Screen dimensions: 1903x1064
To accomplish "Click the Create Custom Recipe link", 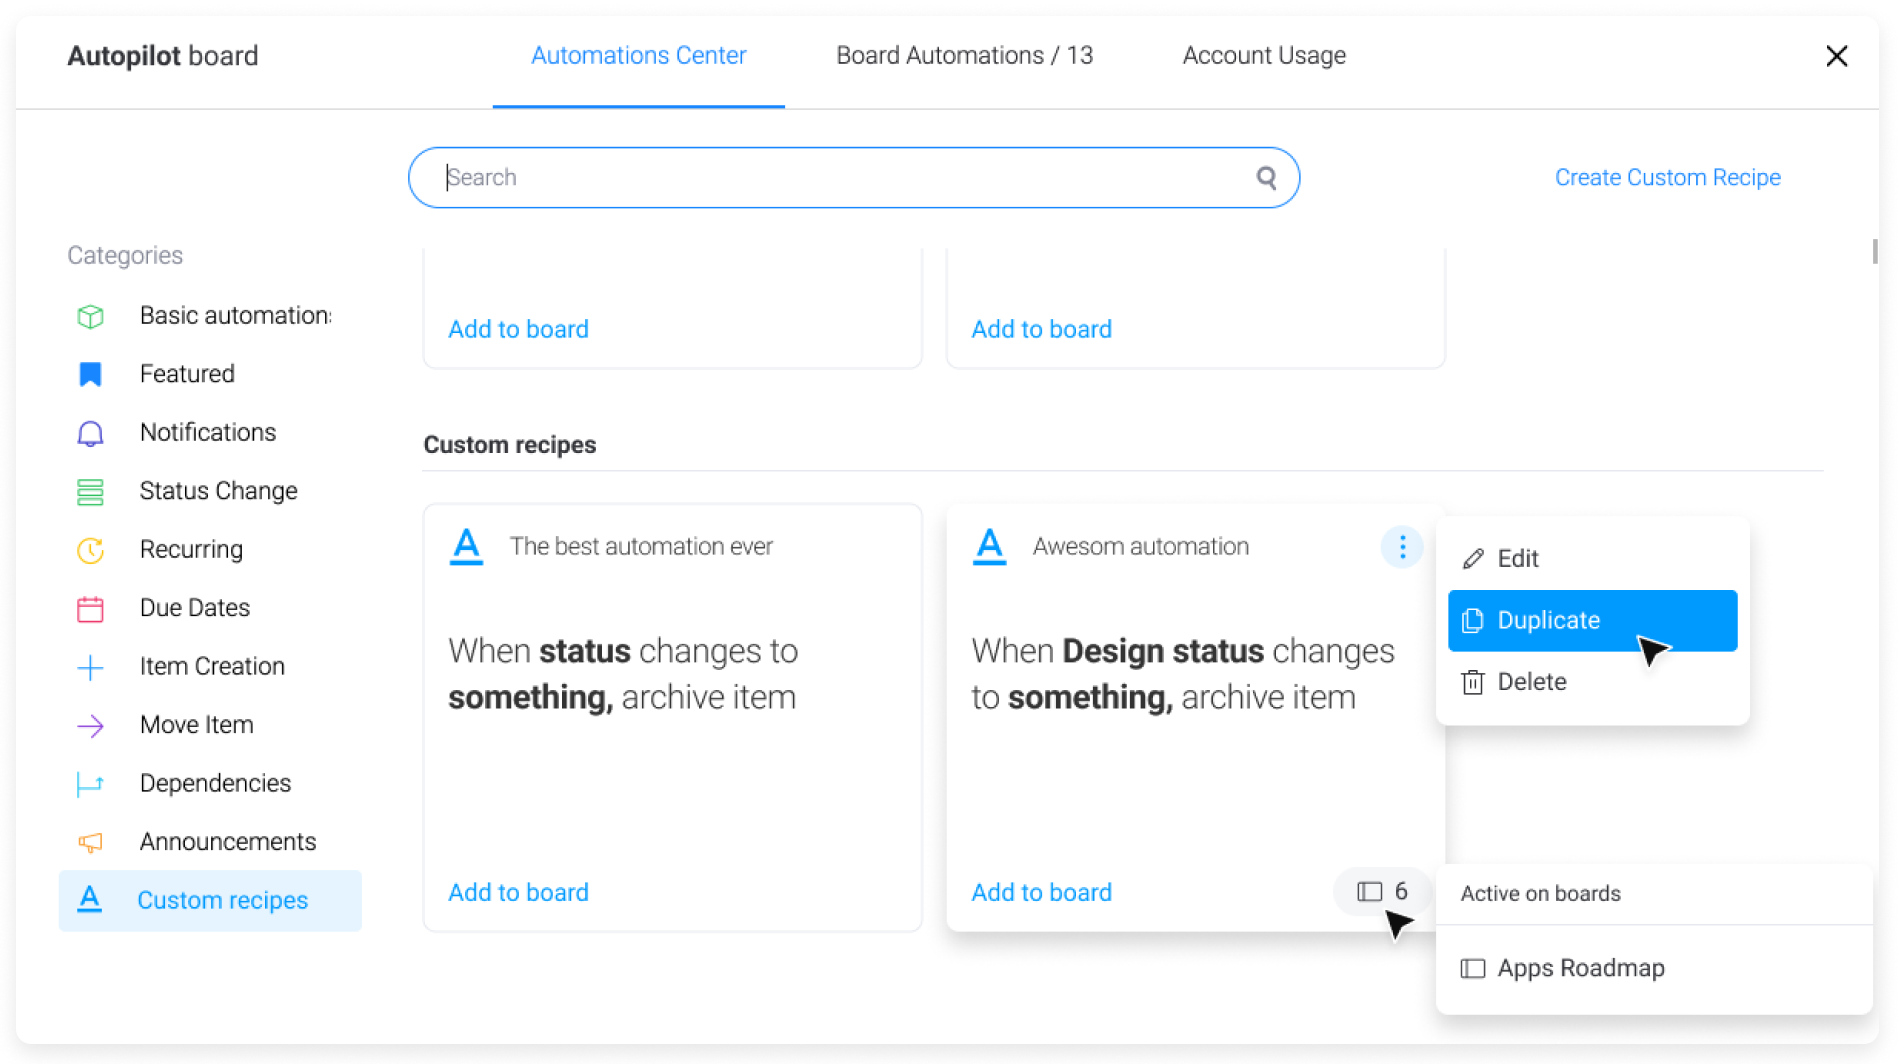I will 1667,177.
